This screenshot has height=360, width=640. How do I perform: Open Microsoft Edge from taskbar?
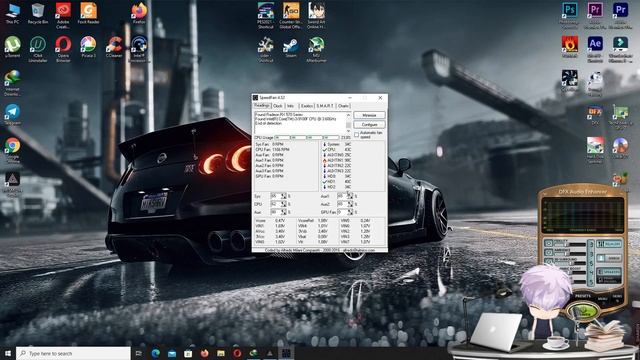[156, 353]
